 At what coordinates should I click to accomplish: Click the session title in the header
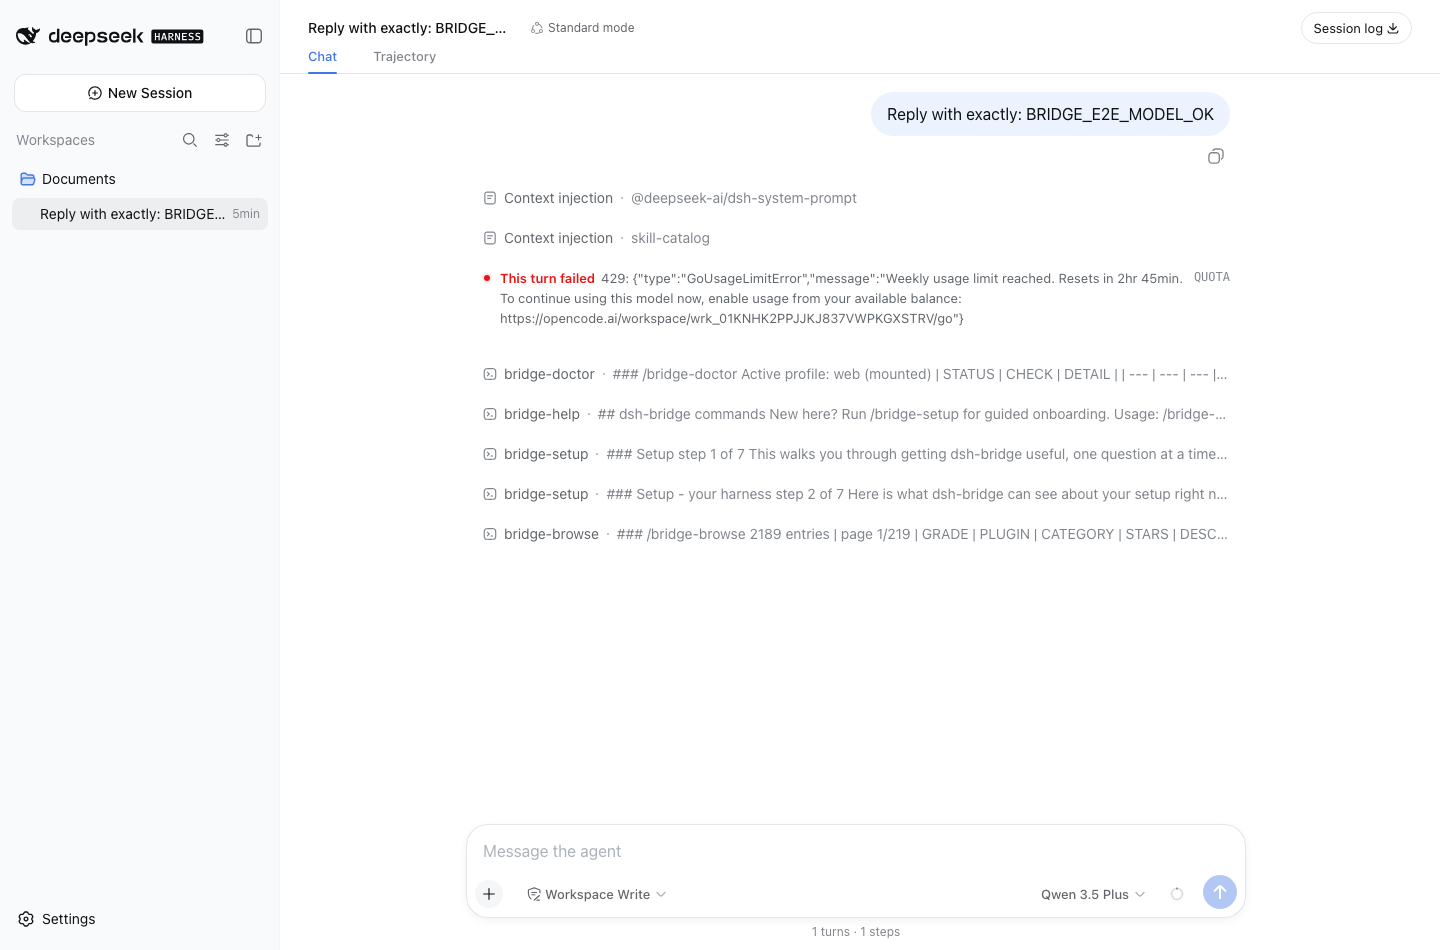point(407,28)
